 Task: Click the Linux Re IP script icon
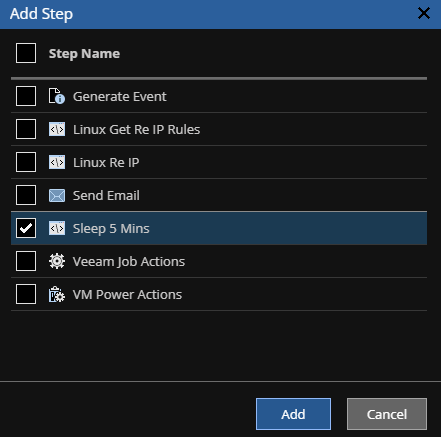coord(57,162)
